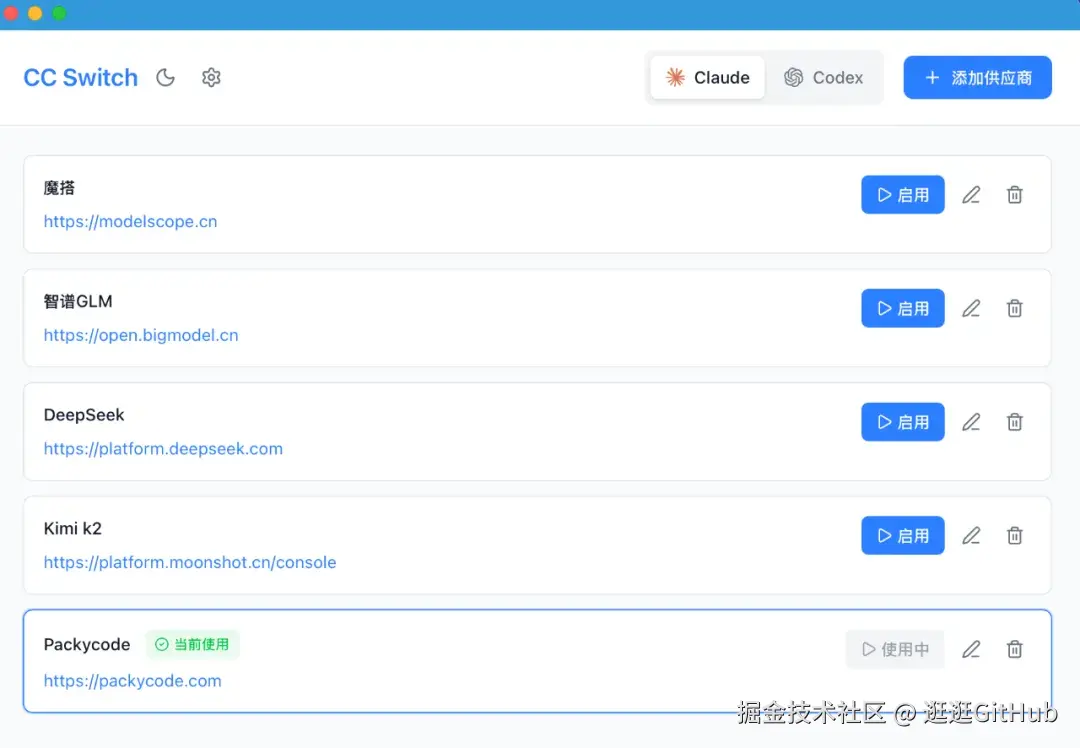
Task: Enable the 魔搭 provider with 启用
Action: (x=902, y=194)
